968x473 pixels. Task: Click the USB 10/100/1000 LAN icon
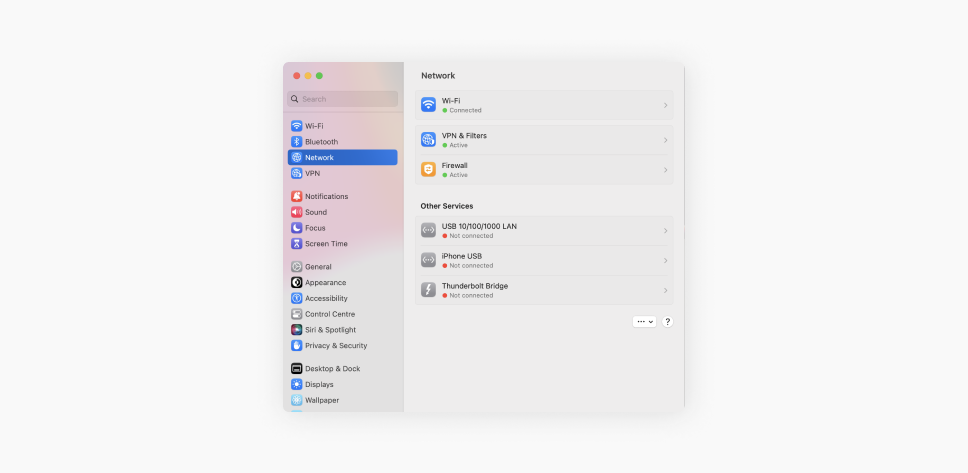[x=428, y=230]
